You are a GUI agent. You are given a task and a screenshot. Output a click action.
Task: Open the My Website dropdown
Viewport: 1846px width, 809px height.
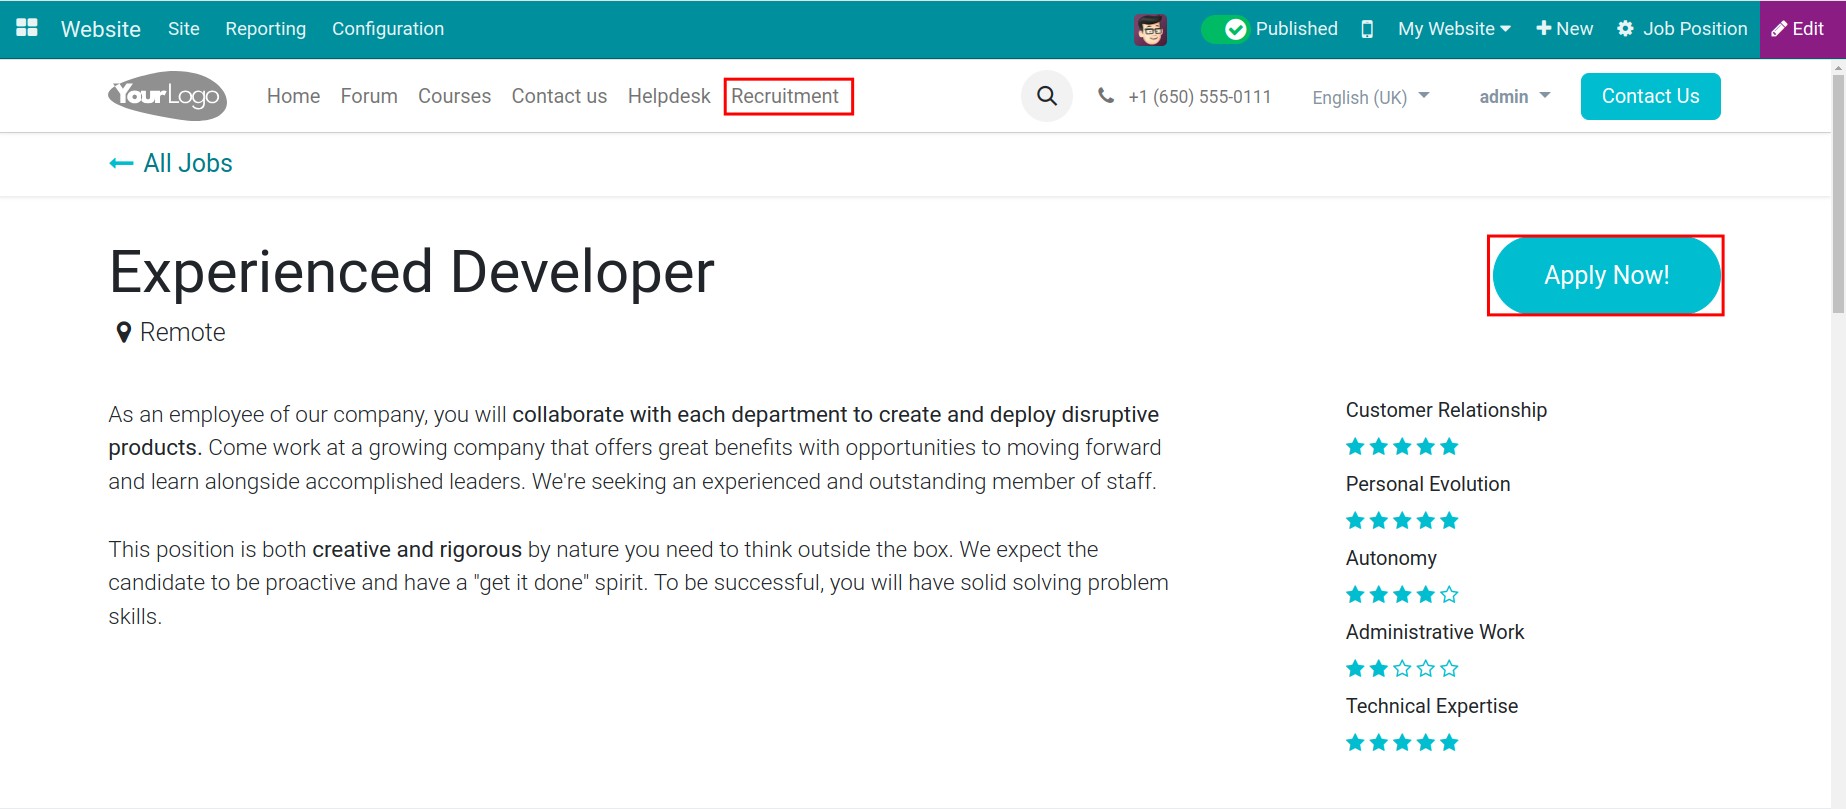[1454, 29]
